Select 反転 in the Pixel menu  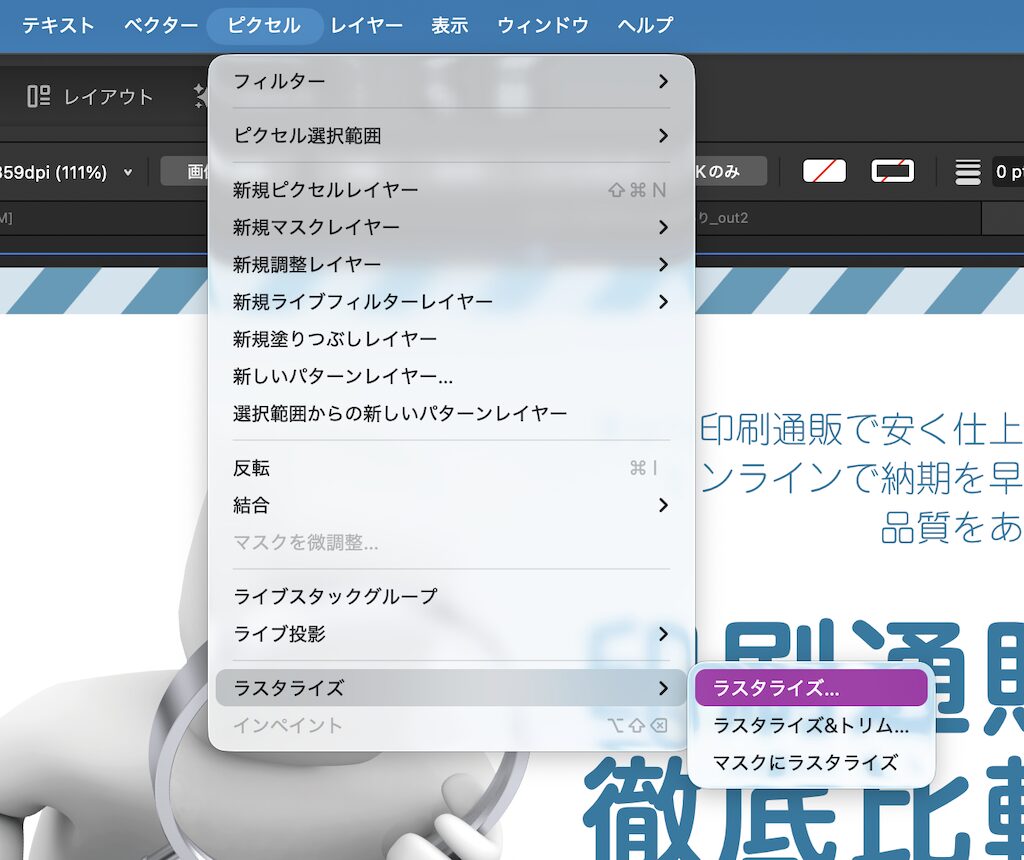[451, 468]
